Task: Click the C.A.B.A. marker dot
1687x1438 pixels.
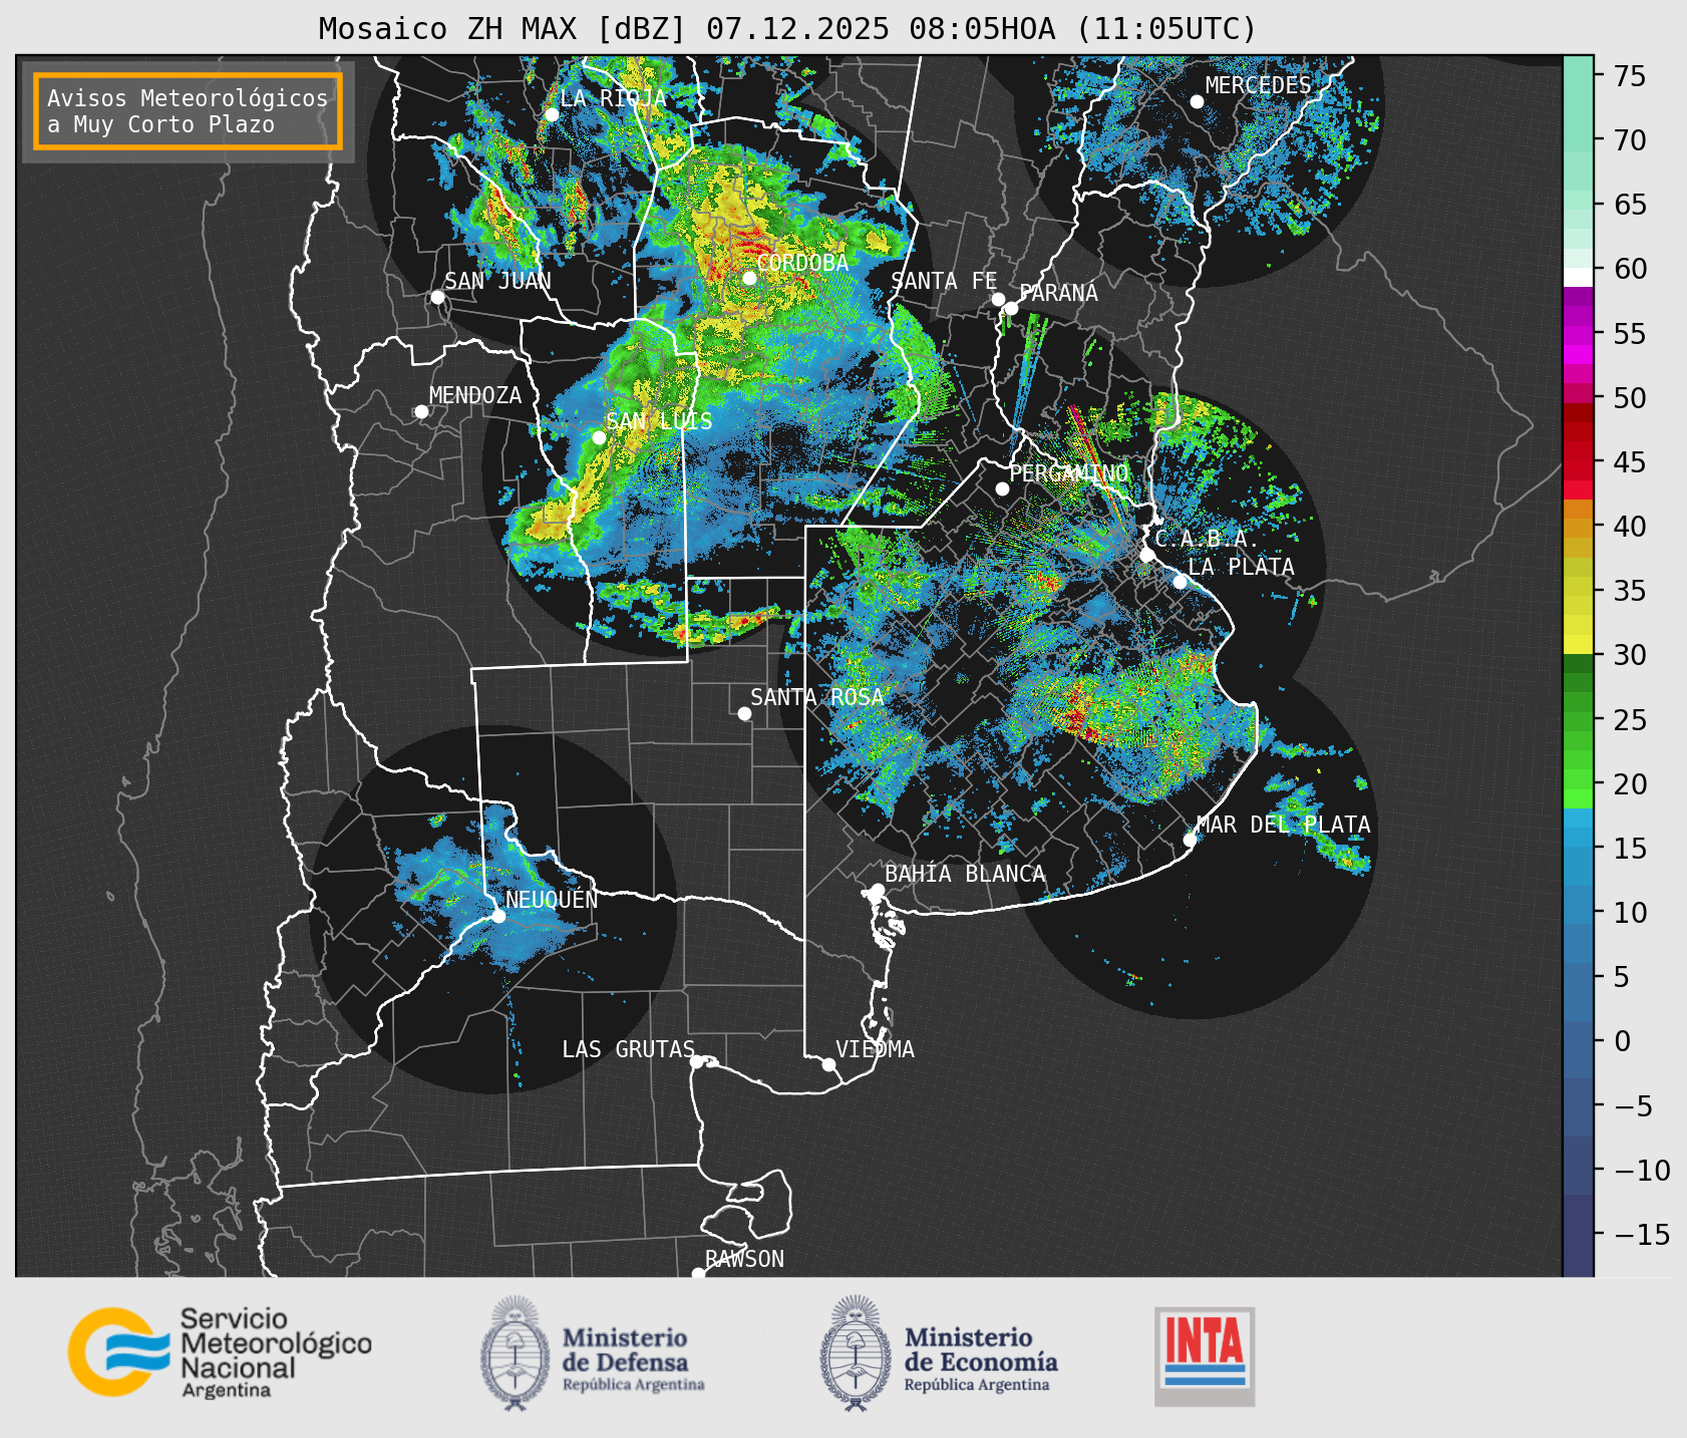Action: (x=1147, y=555)
